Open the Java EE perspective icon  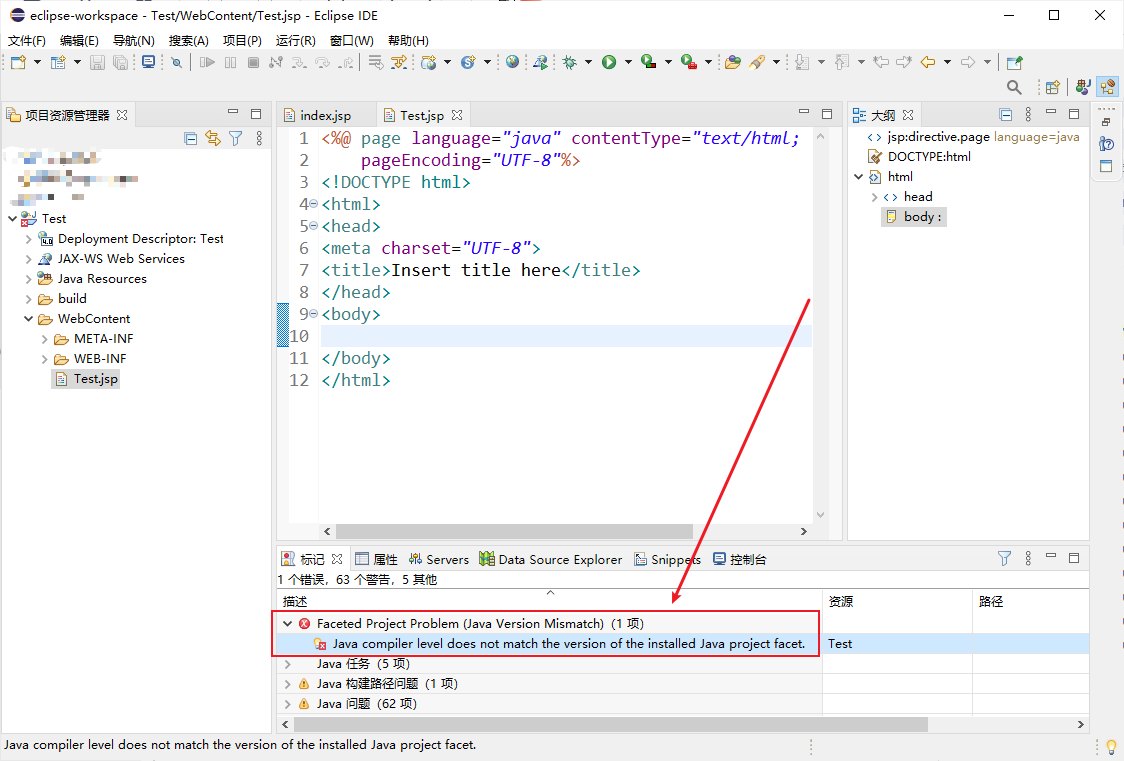coord(1108,87)
